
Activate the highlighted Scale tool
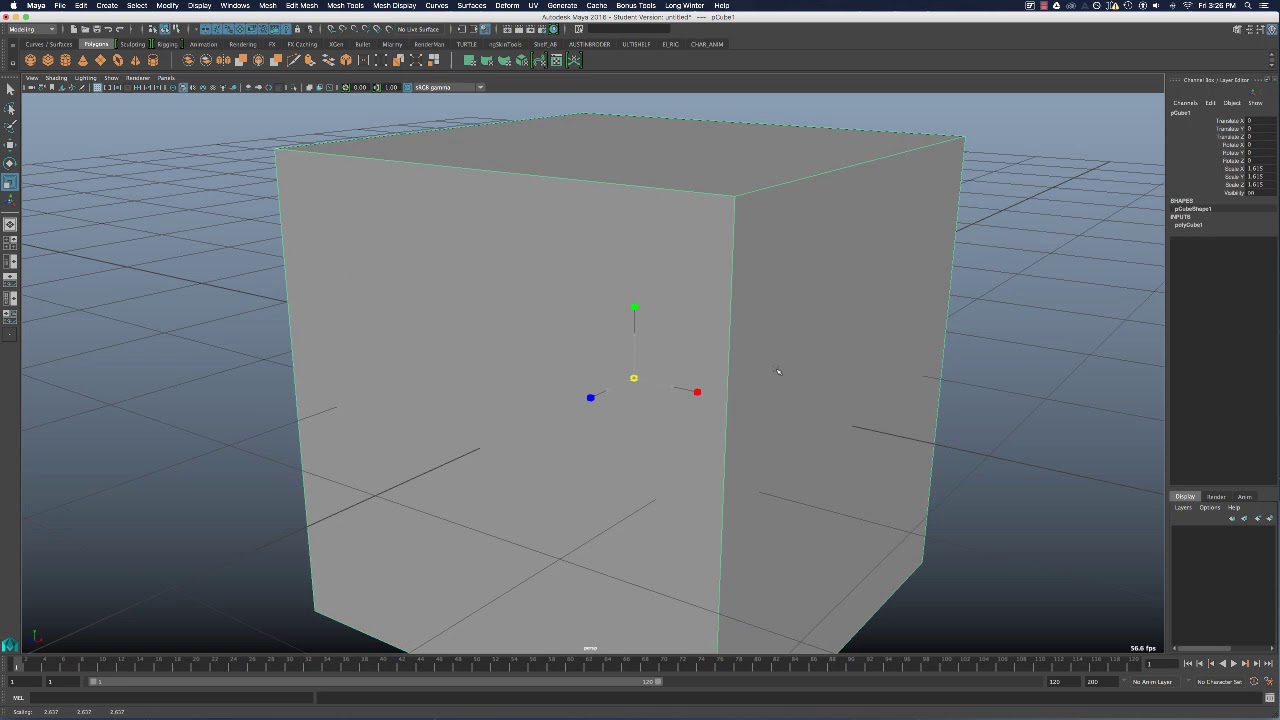click(10, 182)
